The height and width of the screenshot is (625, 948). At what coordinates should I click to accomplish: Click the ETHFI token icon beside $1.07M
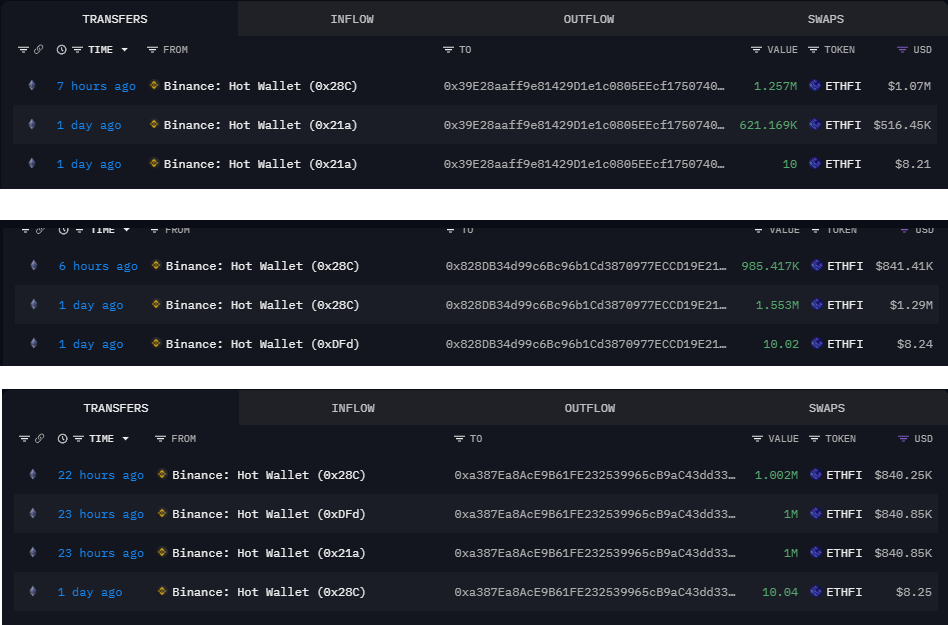(x=814, y=86)
